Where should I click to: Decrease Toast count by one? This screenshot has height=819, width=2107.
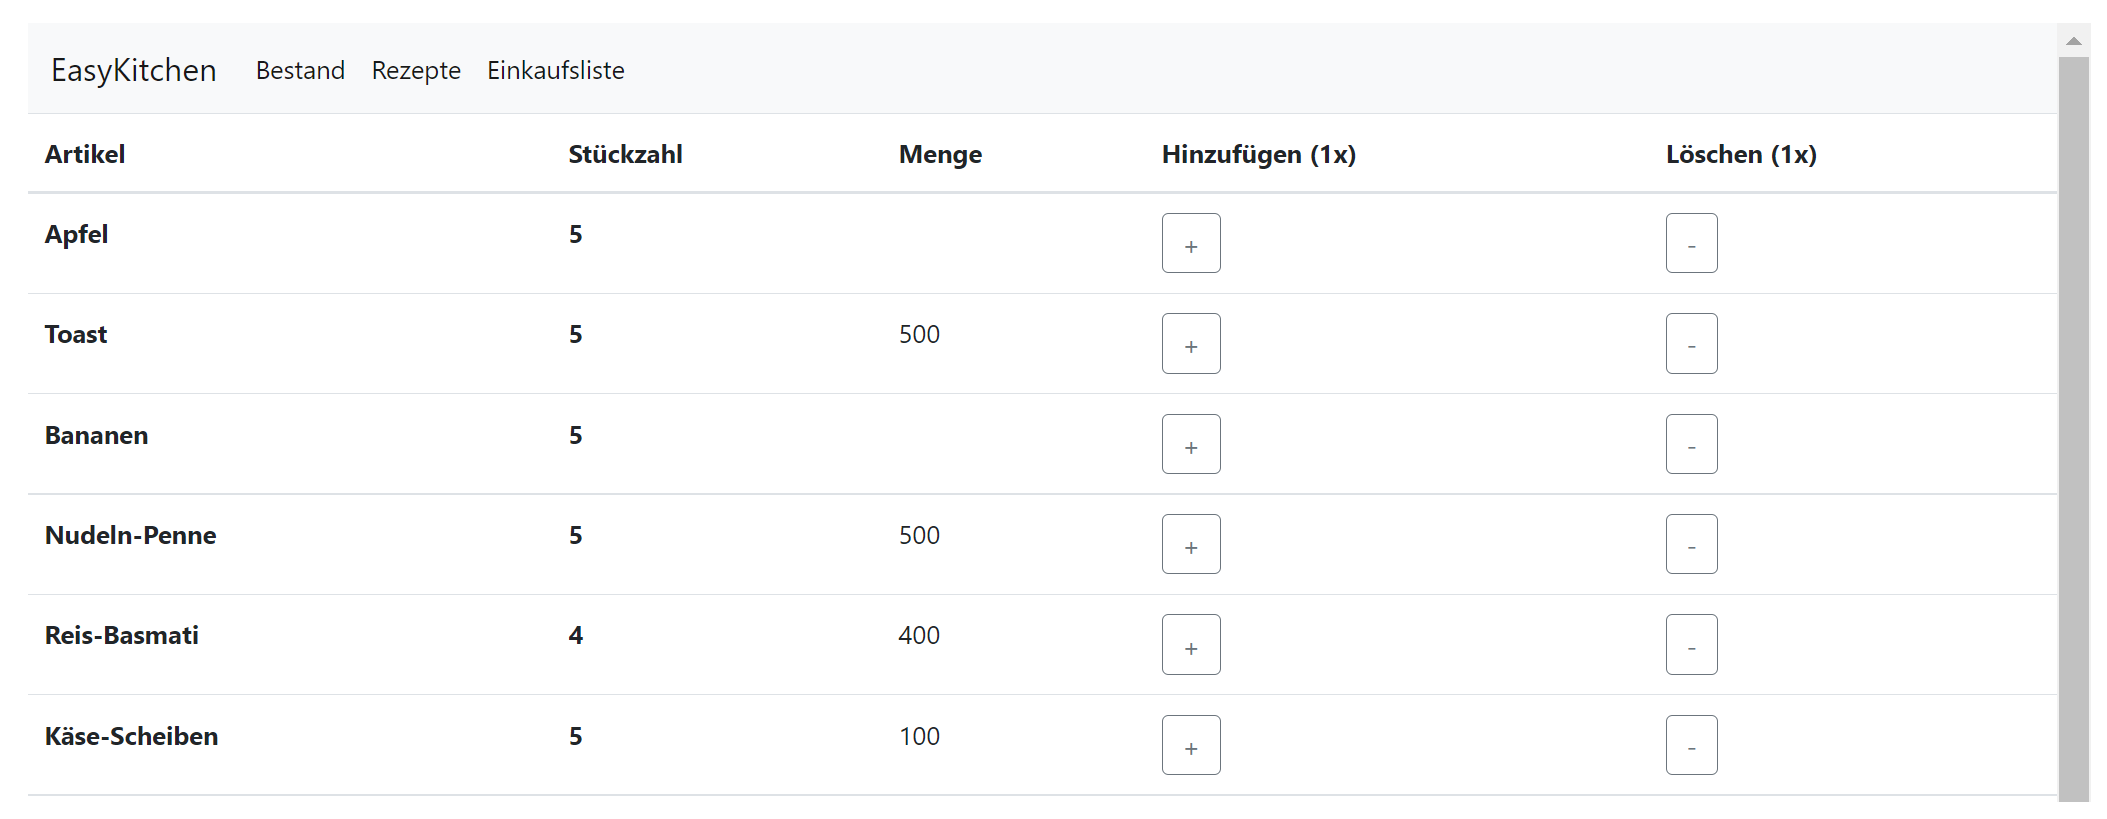(x=1691, y=343)
